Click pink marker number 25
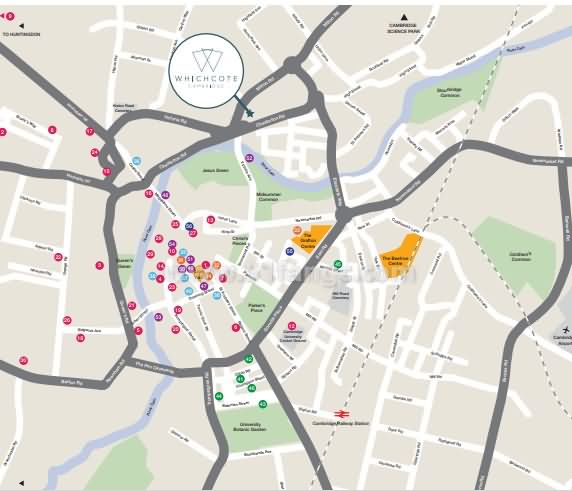Image resolution: width=572 pixels, height=491 pixels. coord(175,224)
